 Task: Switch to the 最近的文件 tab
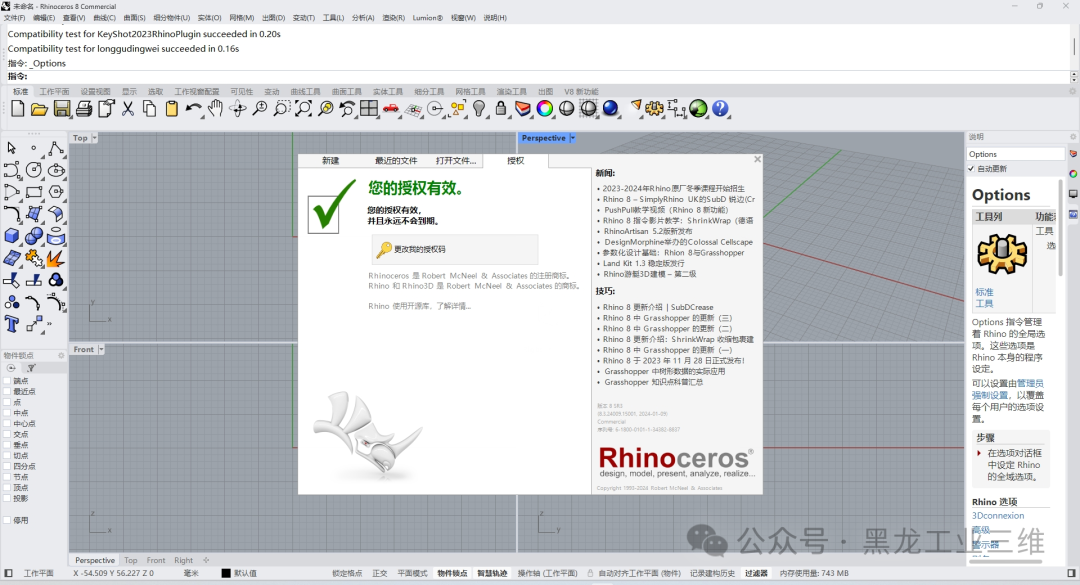click(396, 161)
